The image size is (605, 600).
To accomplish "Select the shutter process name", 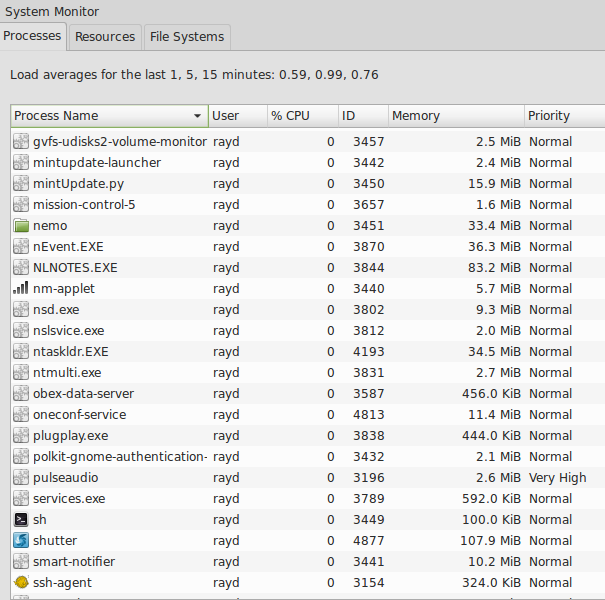I will click(x=55, y=541).
